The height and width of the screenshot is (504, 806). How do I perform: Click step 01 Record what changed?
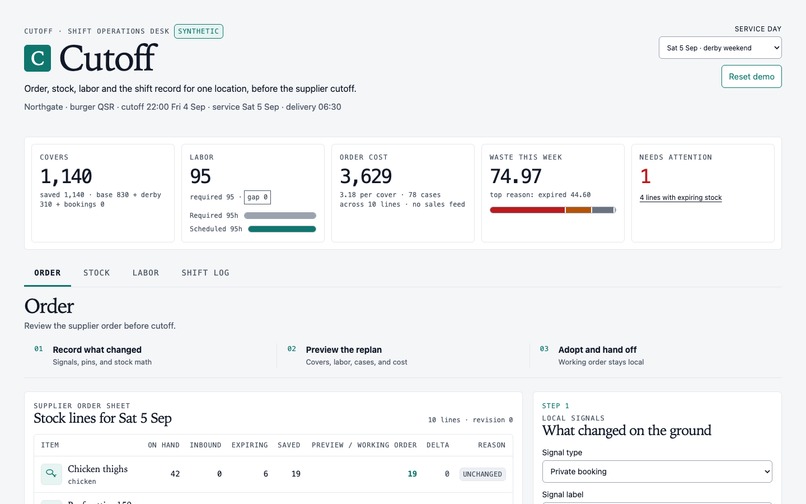(x=97, y=350)
